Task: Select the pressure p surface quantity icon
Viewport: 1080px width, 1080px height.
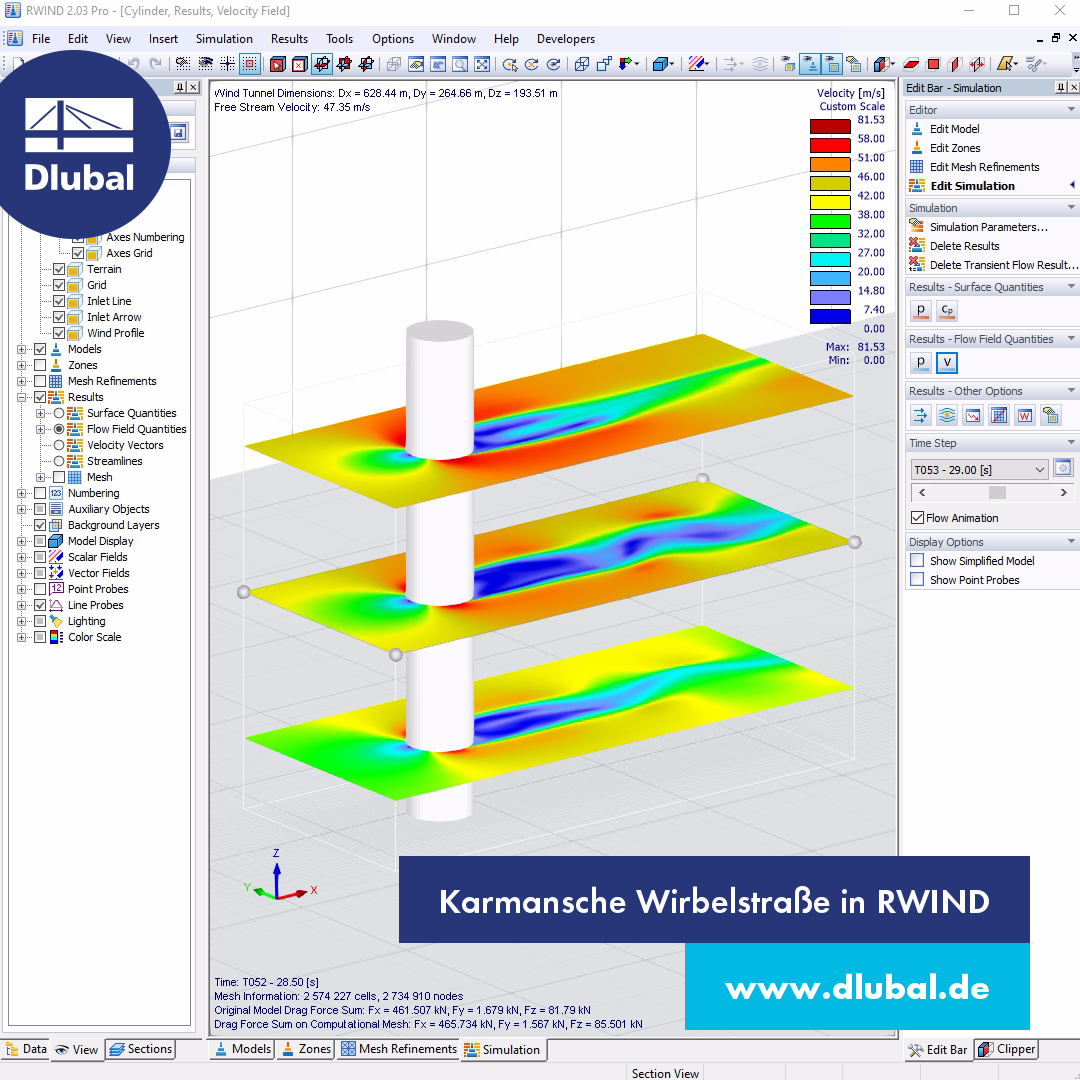Action: point(919,311)
